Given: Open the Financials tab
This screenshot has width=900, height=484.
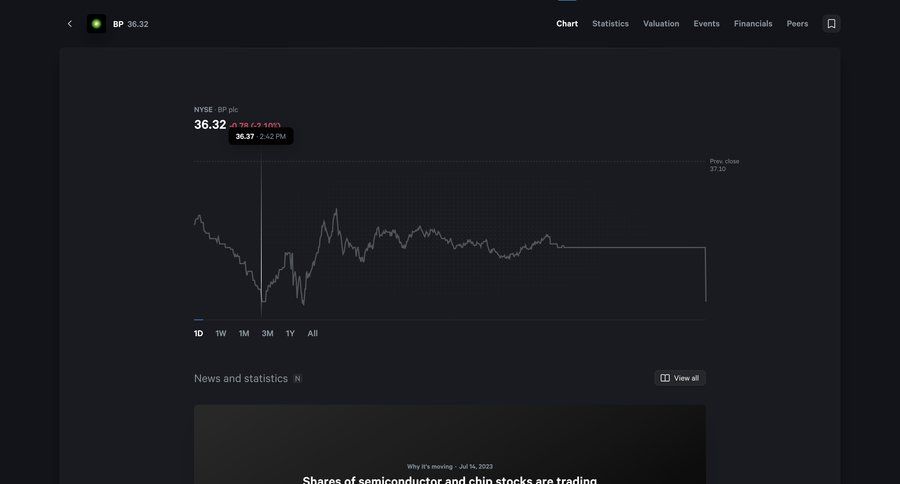Looking at the screenshot, I should (x=753, y=24).
